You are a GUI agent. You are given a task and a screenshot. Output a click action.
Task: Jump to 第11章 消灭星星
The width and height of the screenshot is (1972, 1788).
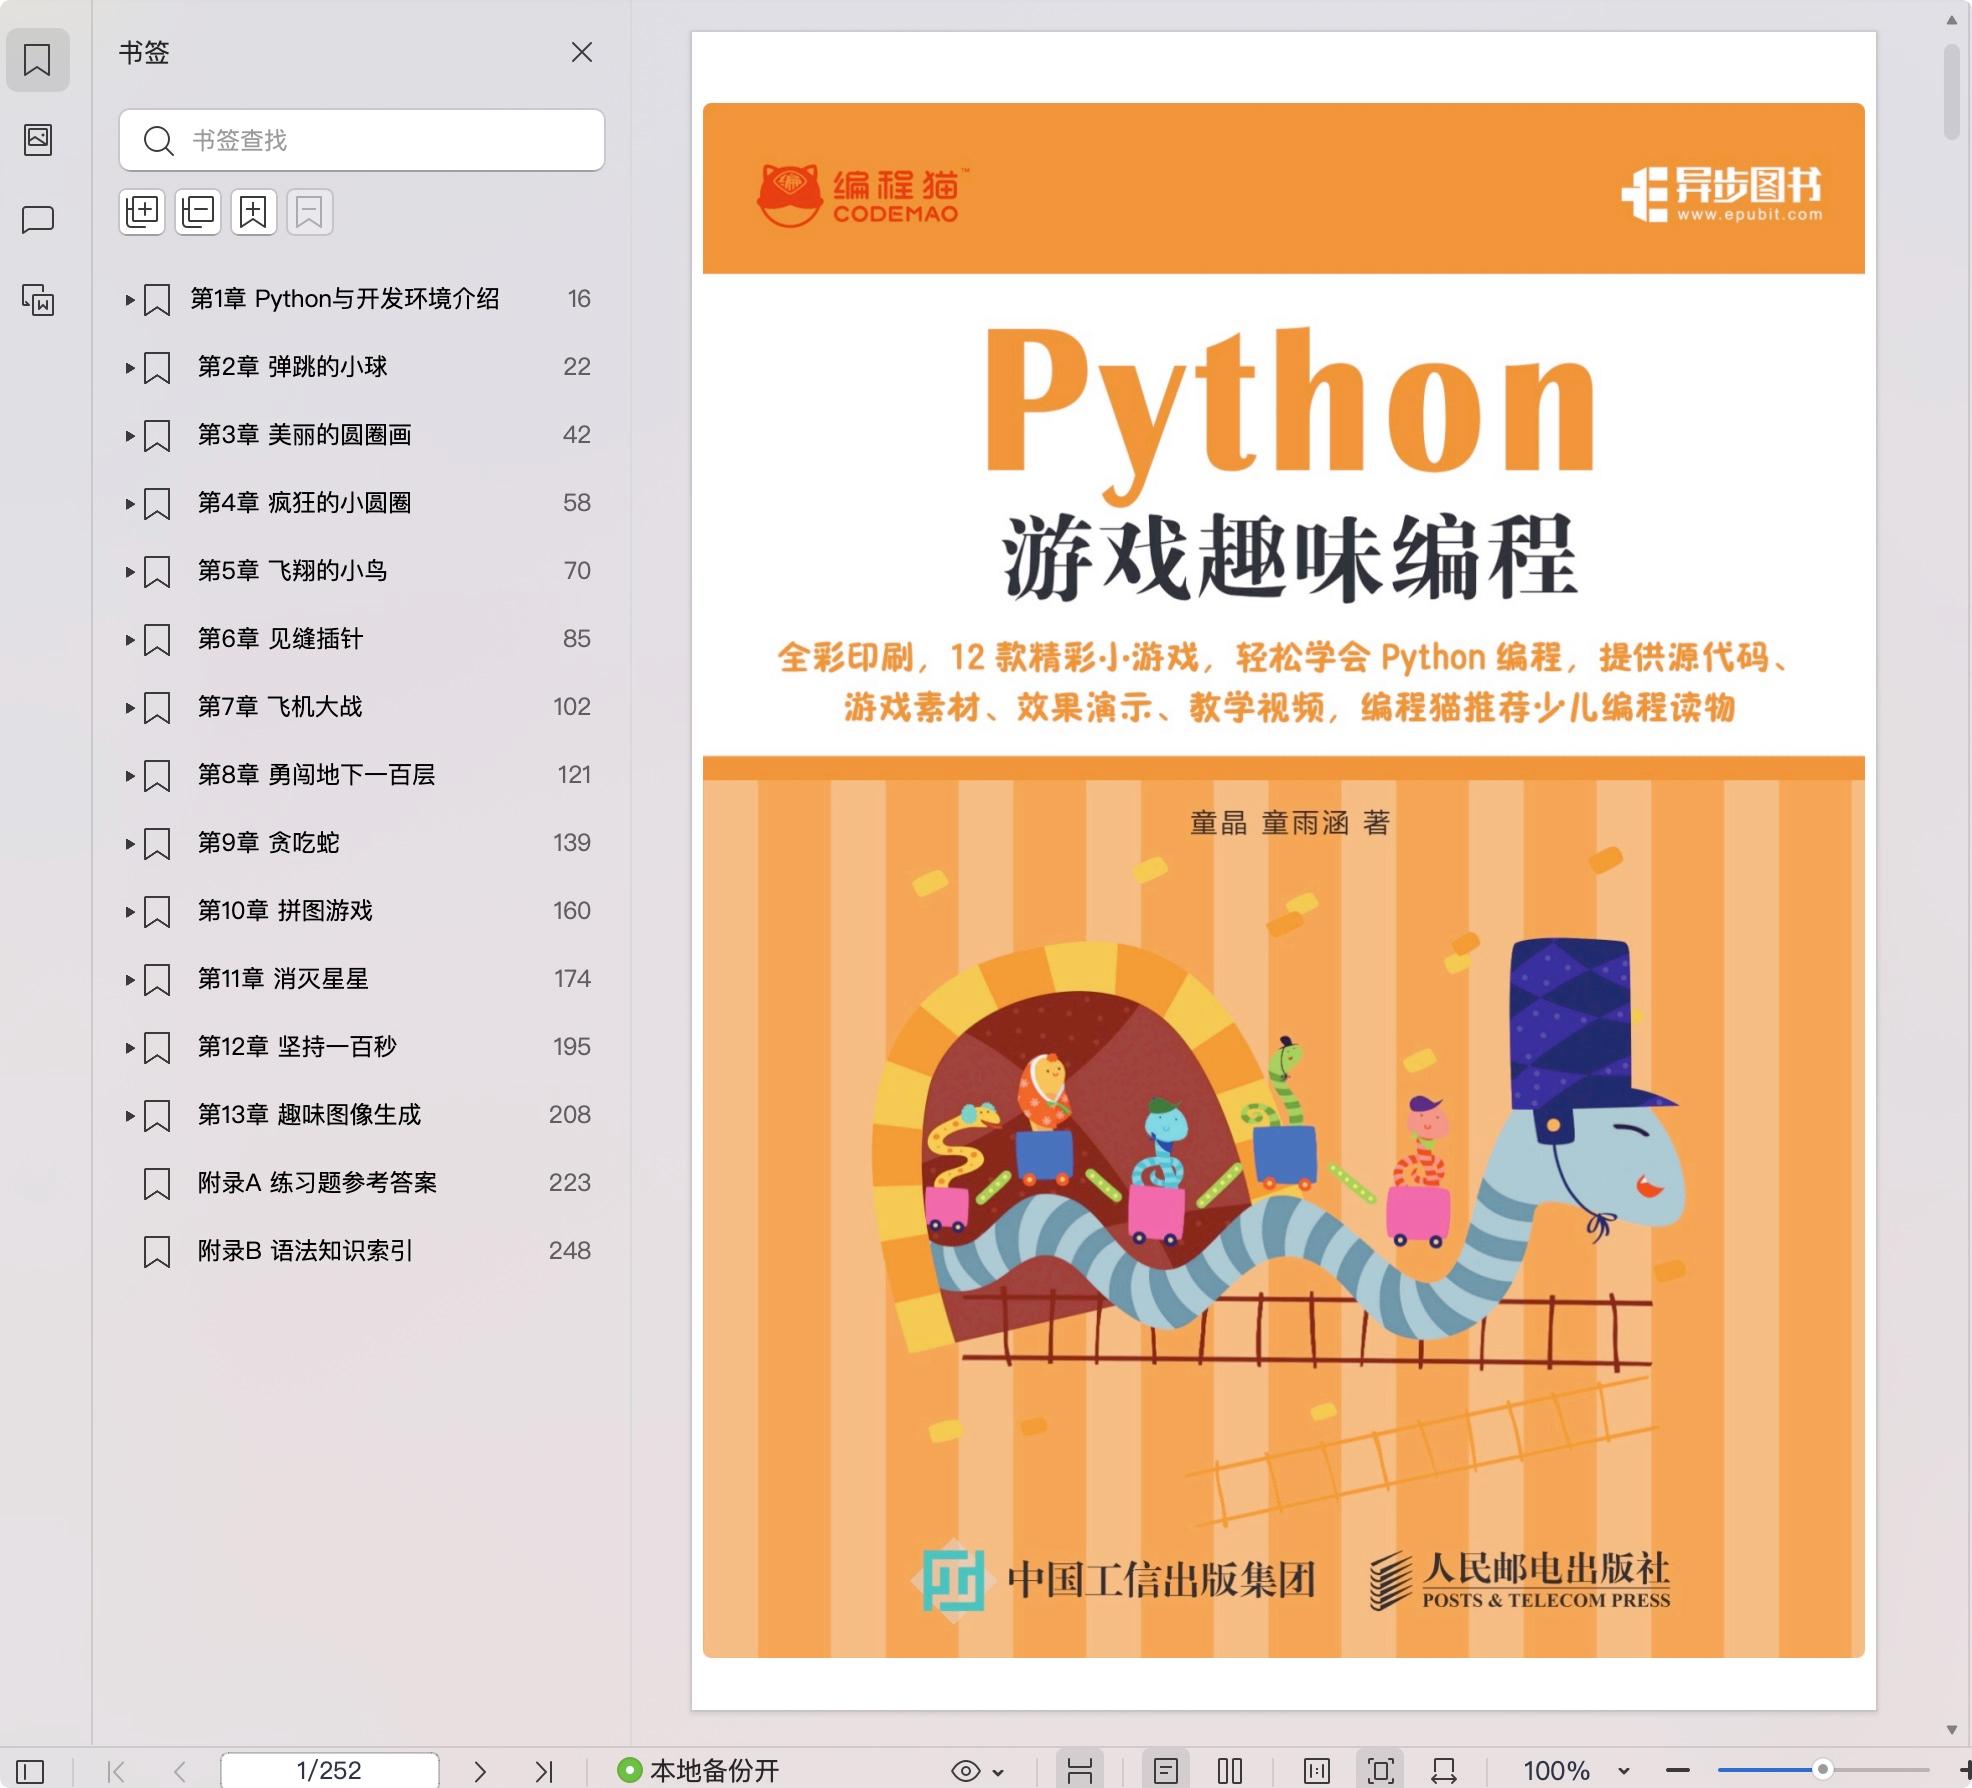[x=283, y=979]
